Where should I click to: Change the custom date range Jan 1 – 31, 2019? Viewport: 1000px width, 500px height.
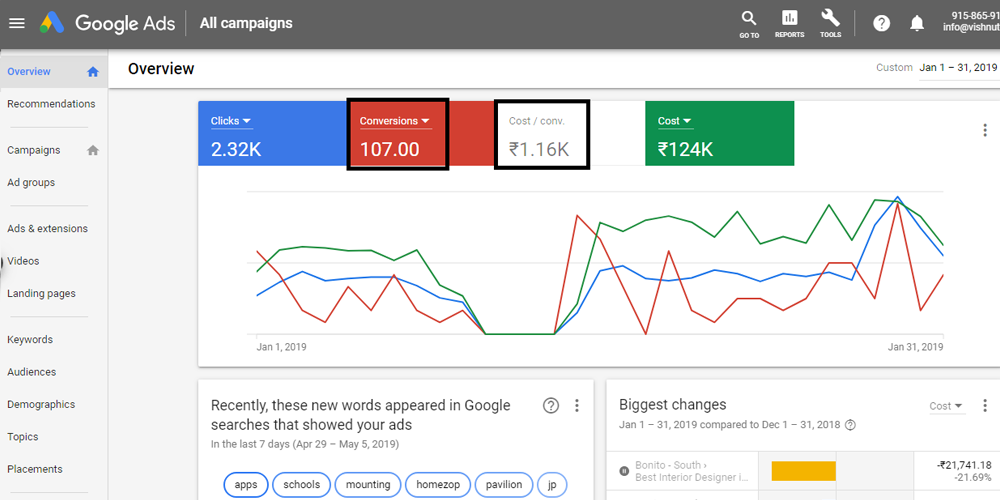point(958,68)
